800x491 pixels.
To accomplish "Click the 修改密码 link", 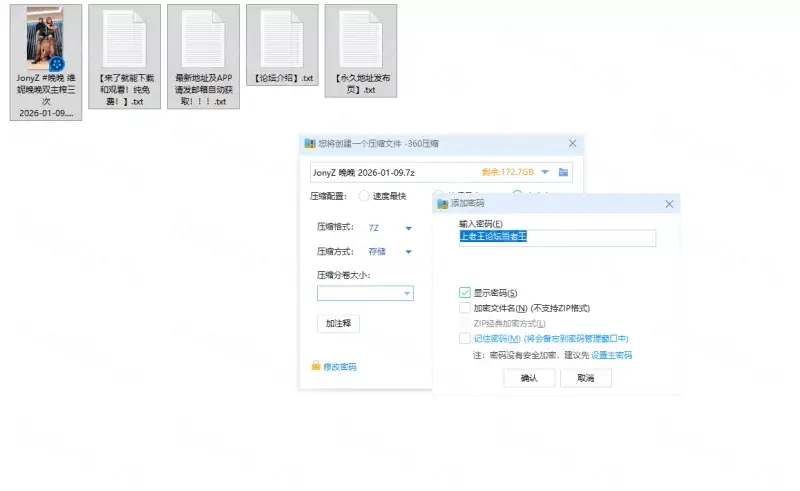I will [x=340, y=367].
